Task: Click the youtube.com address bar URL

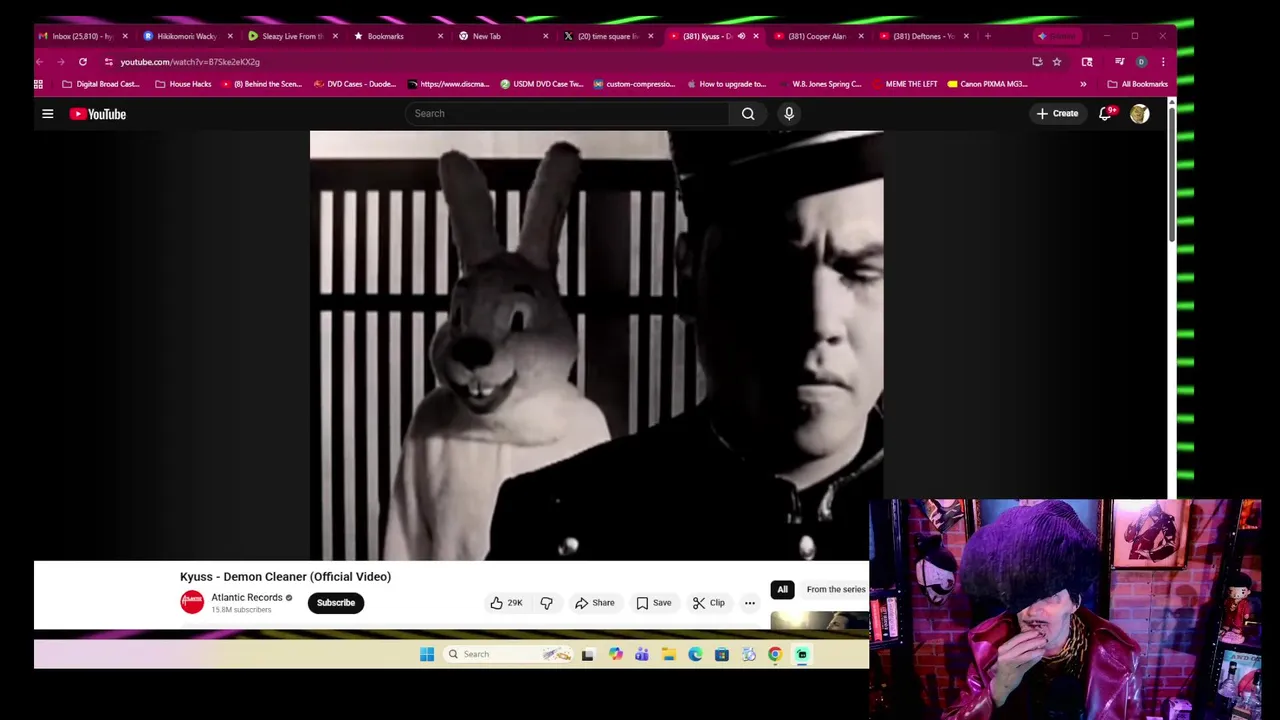Action: coord(190,62)
